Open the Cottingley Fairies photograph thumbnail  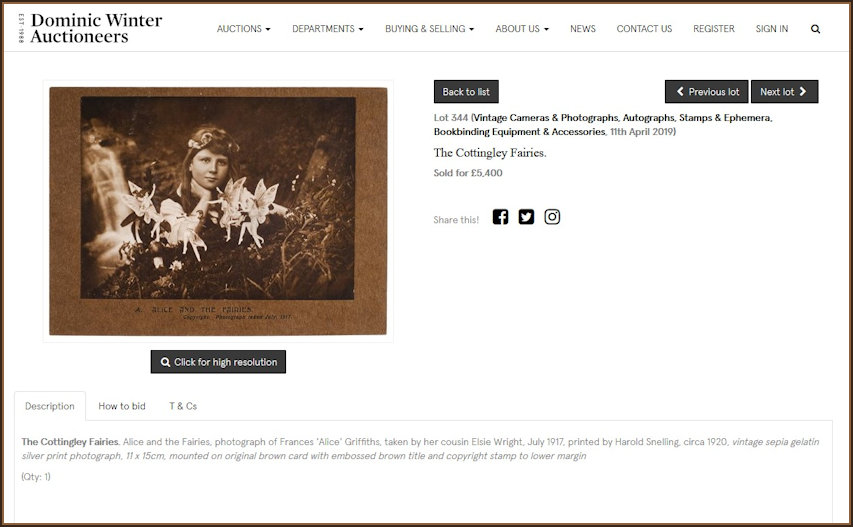[218, 211]
